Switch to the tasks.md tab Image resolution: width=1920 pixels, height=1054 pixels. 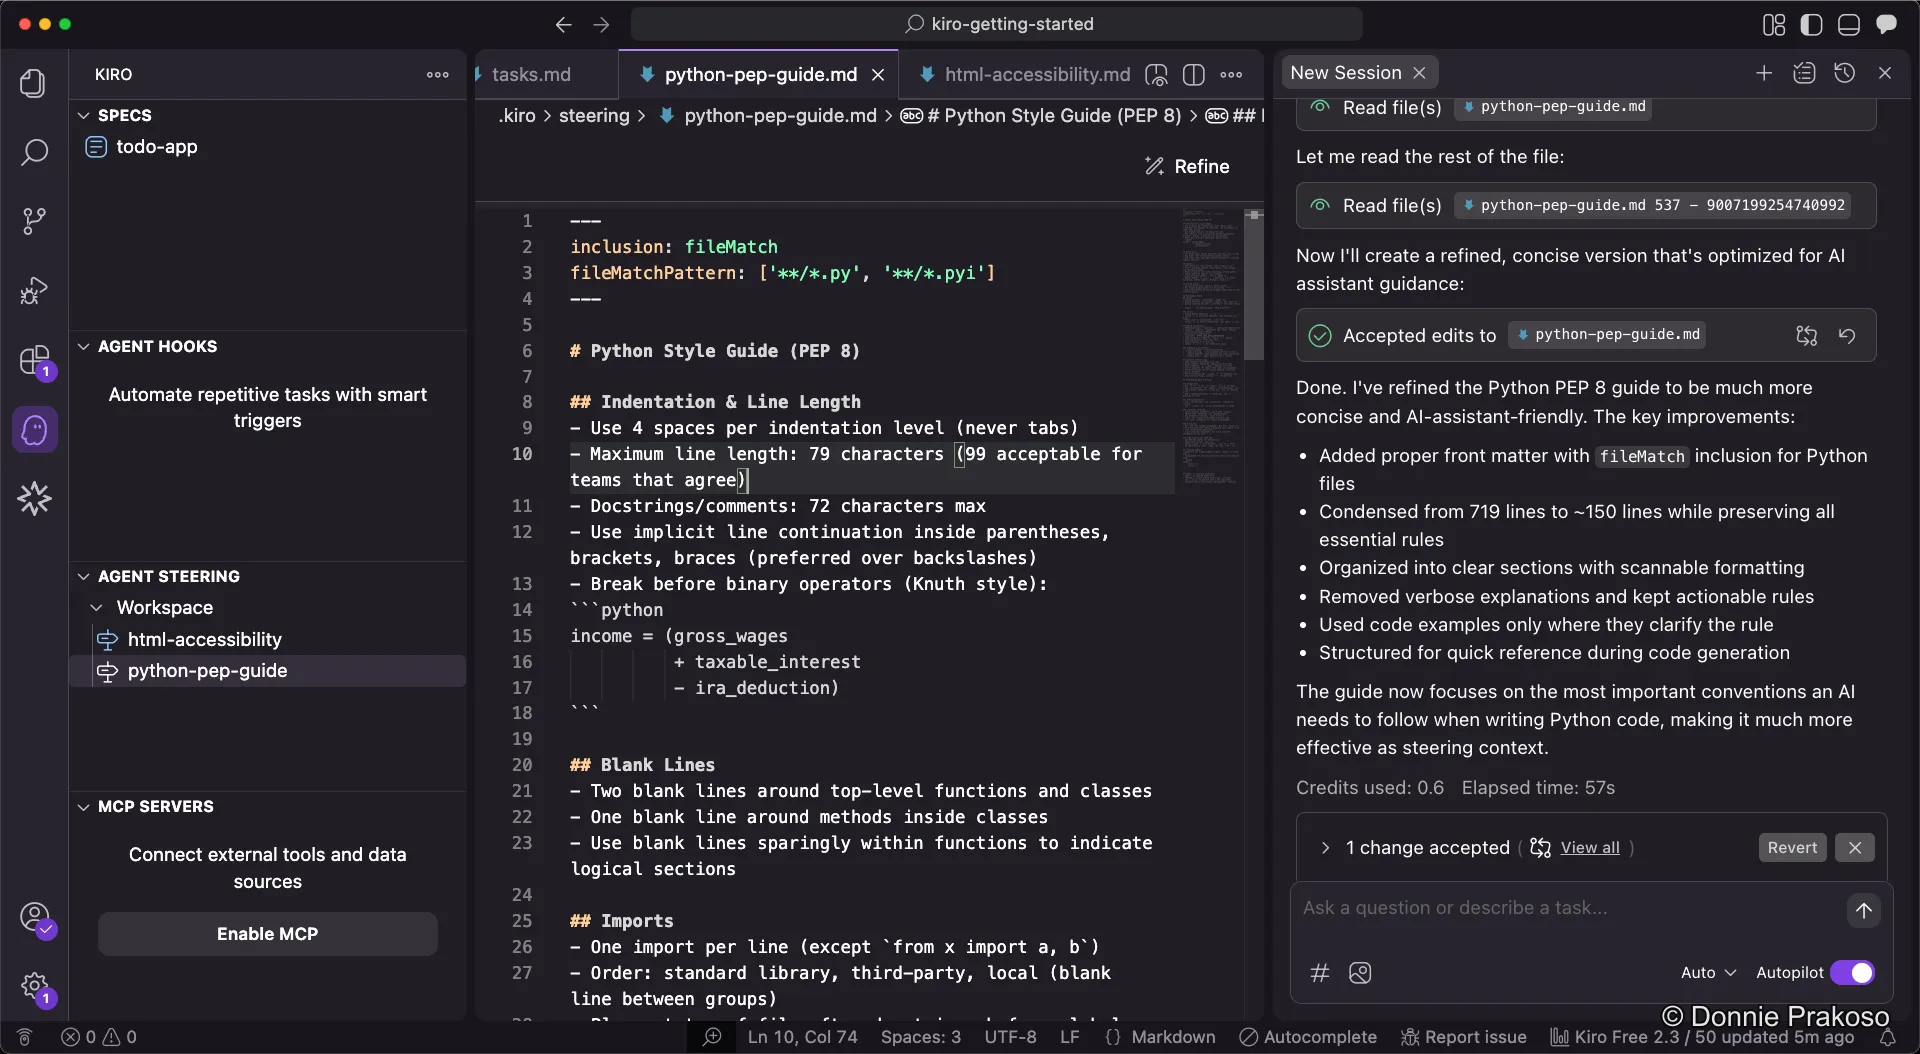[x=531, y=75]
